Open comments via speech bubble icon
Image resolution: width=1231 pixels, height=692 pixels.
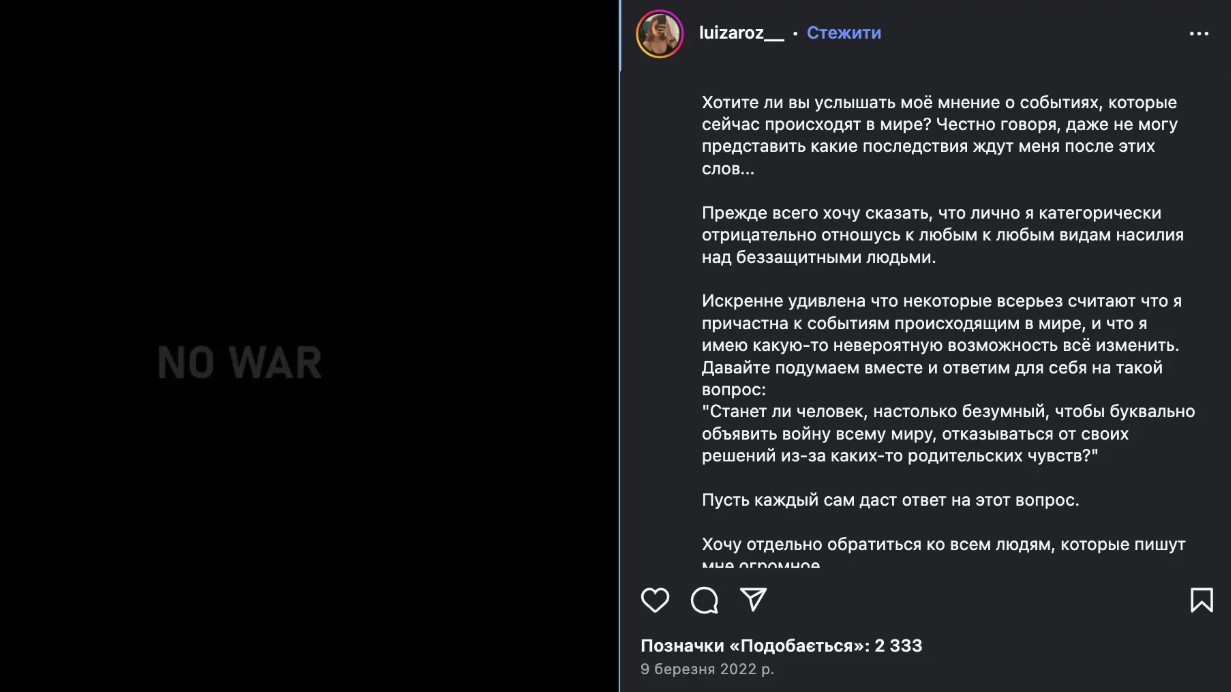point(704,600)
